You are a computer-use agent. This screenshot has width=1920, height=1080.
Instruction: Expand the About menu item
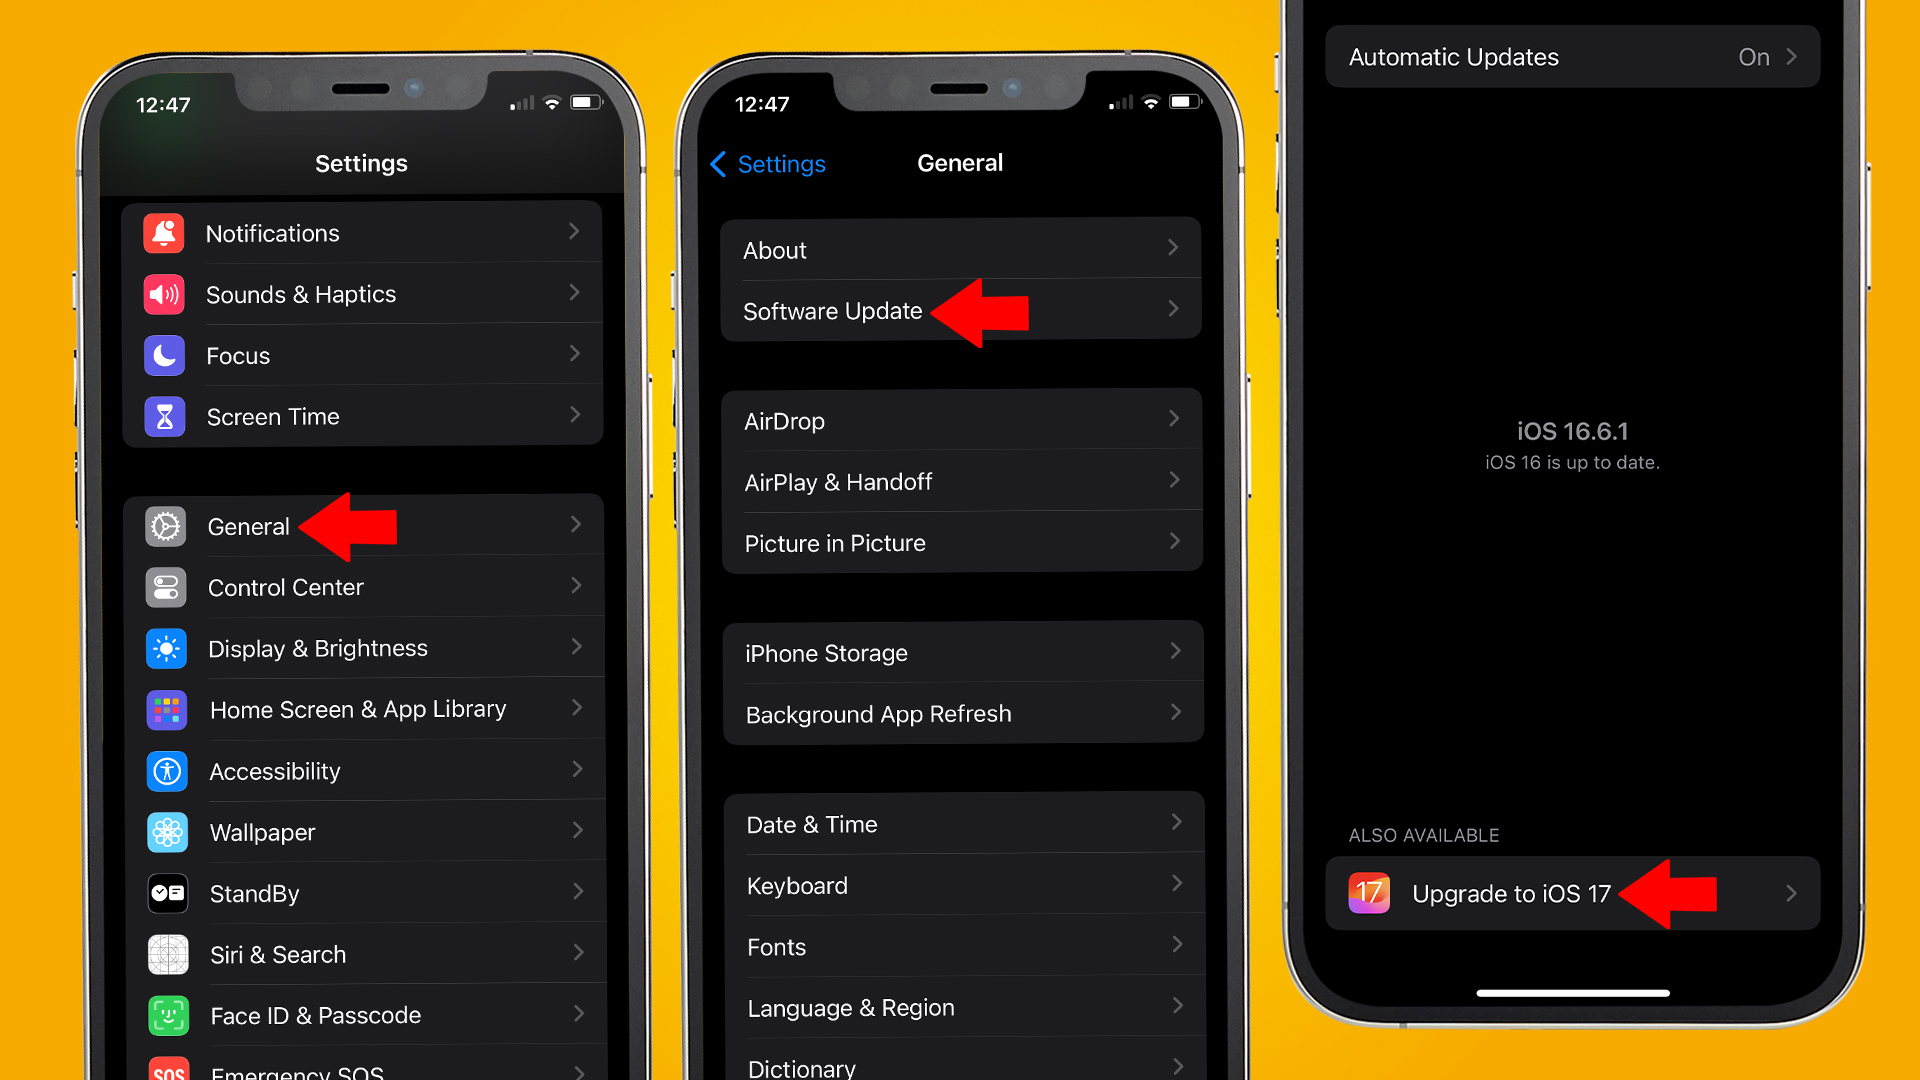tap(960, 249)
